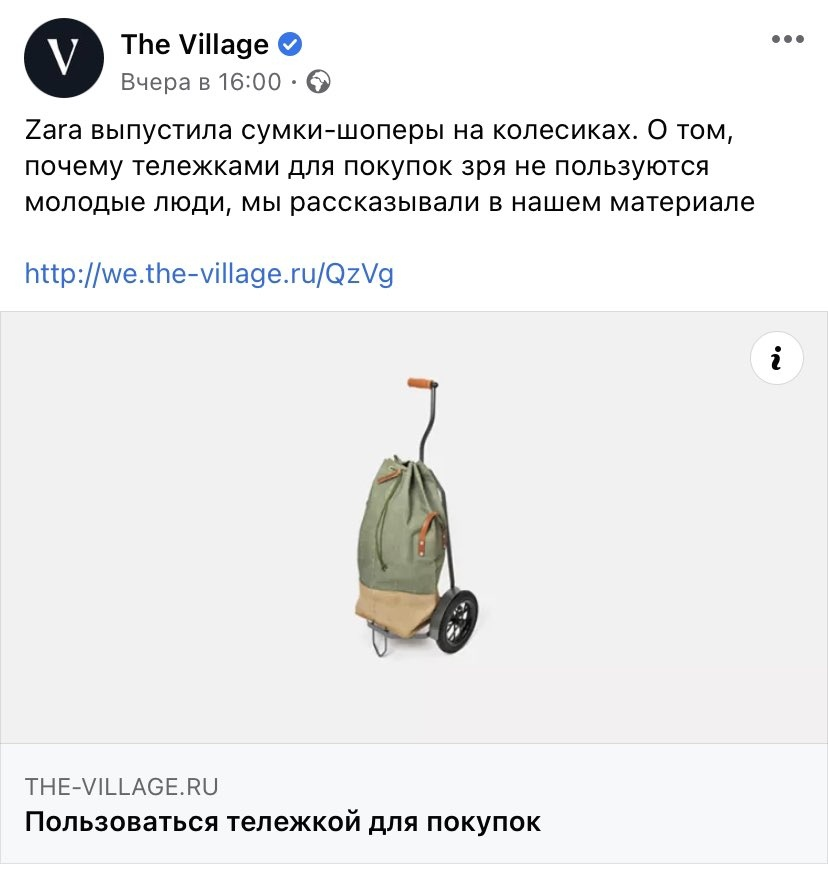The image size is (828, 883).
Task: Open the post timestamp "Вчера в 16:00"
Action: [201, 82]
